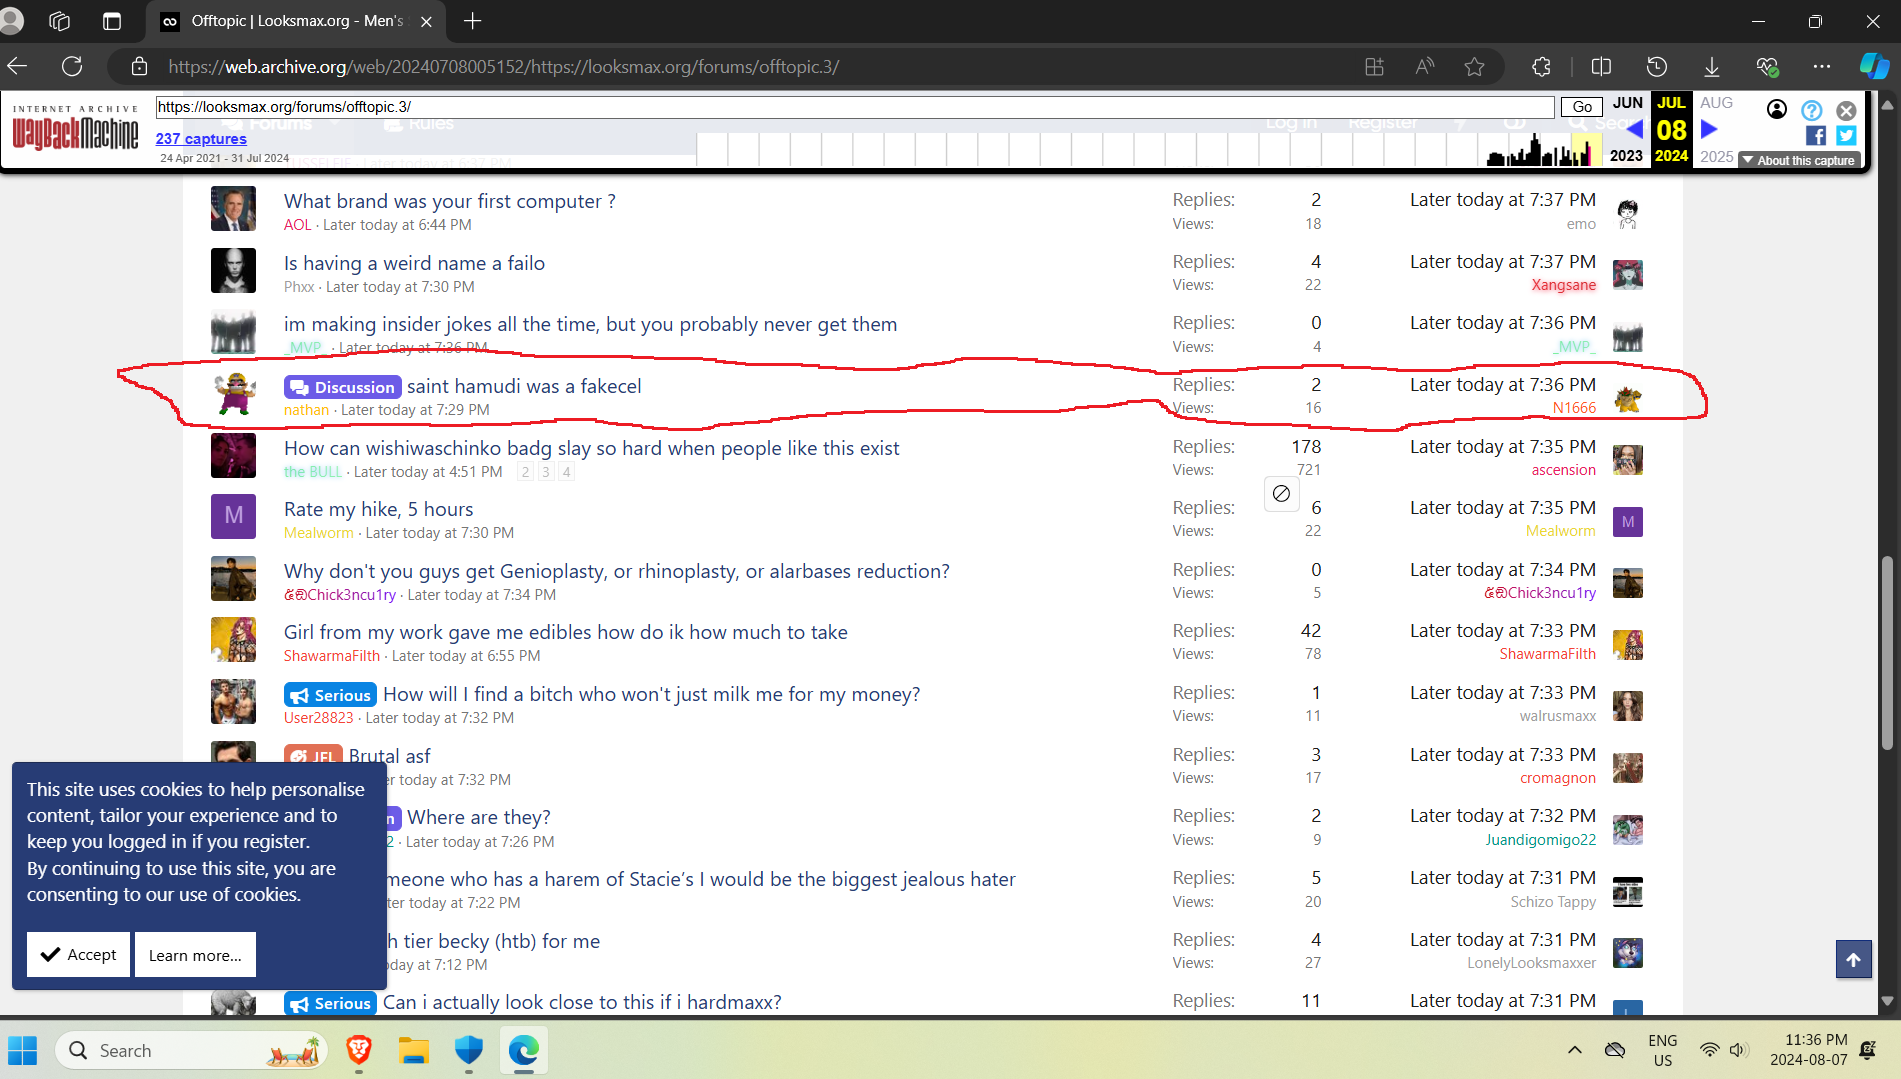
Task: Click the 237 captures link
Action: click(201, 139)
